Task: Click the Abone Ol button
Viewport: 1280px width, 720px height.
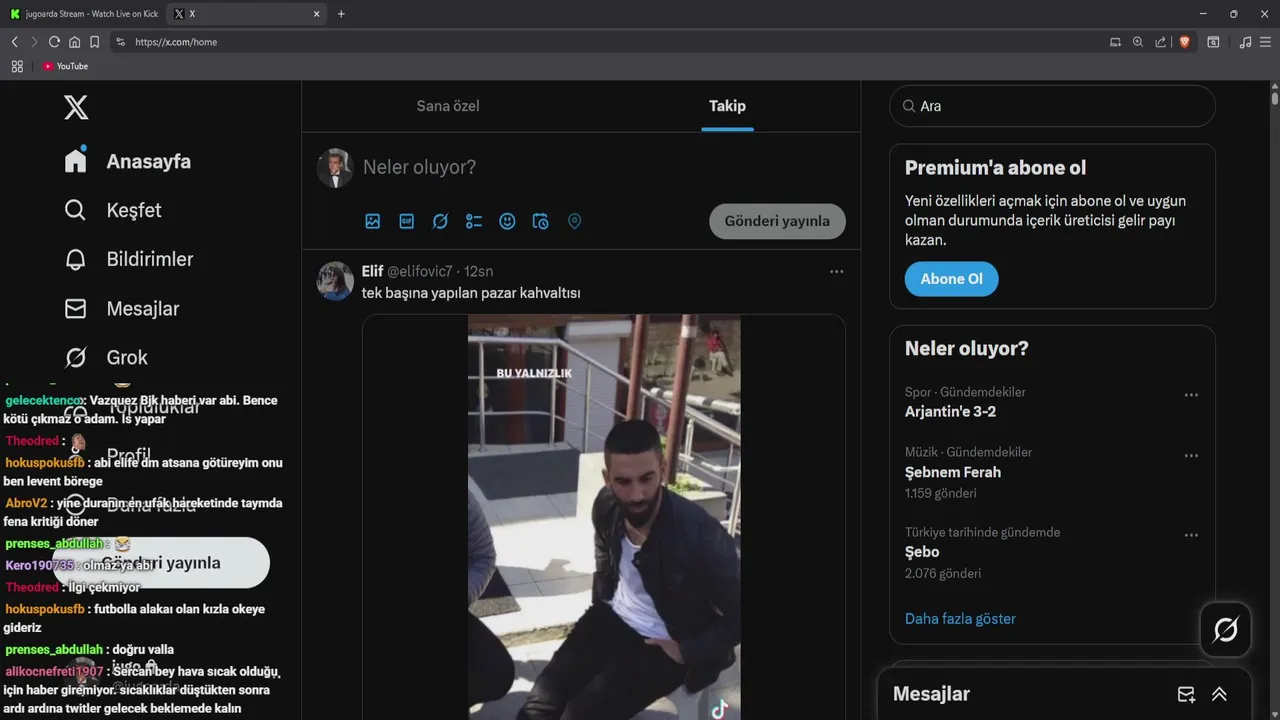Action: (951, 279)
